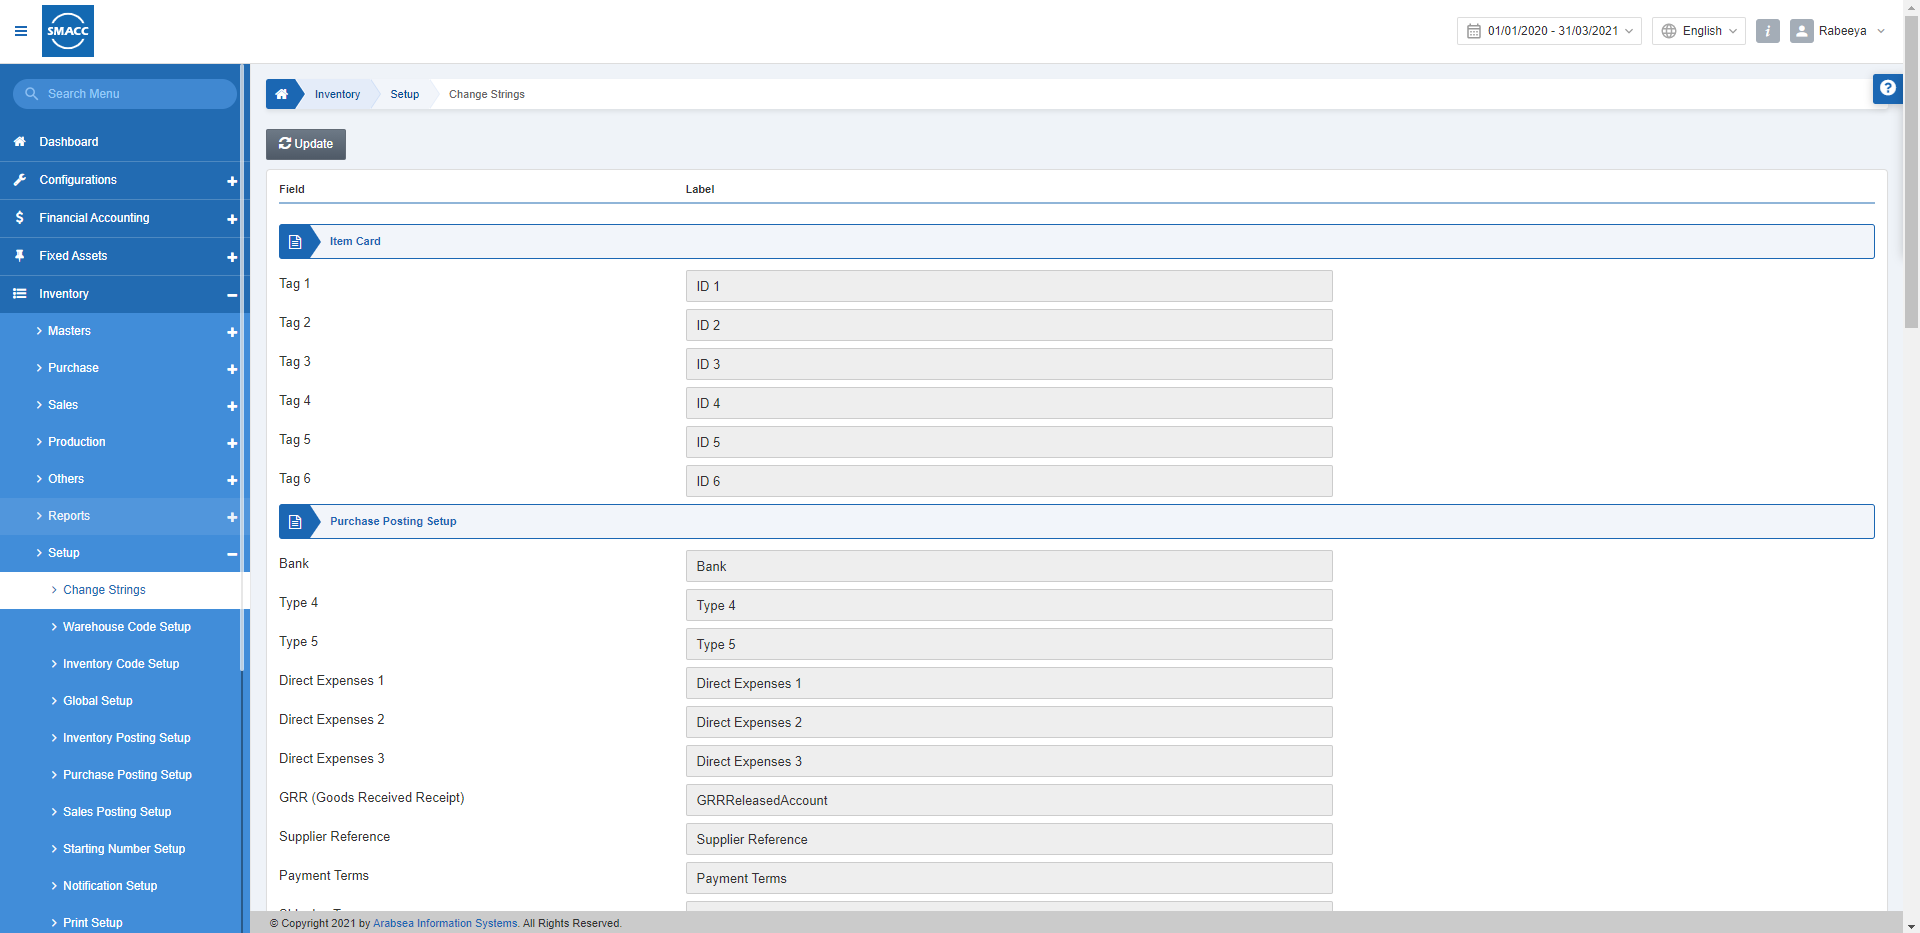Screen dimensions: 1920x933
Task: Click the Tag 1 label input field
Action: click(x=1008, y=286)
